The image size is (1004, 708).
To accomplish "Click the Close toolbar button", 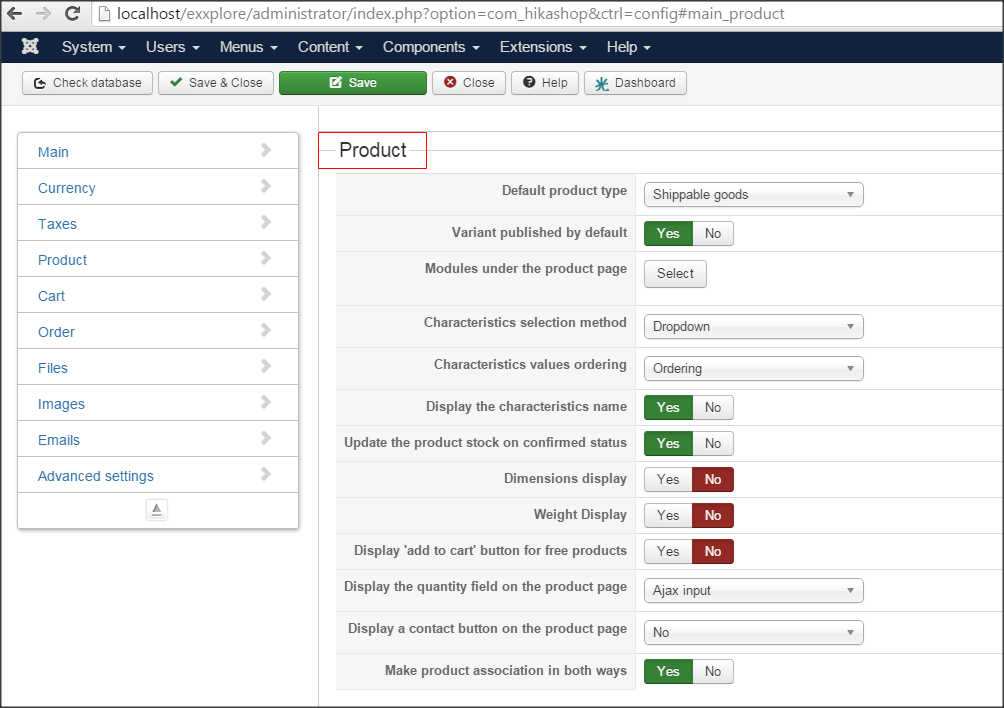I will [469, 83].
